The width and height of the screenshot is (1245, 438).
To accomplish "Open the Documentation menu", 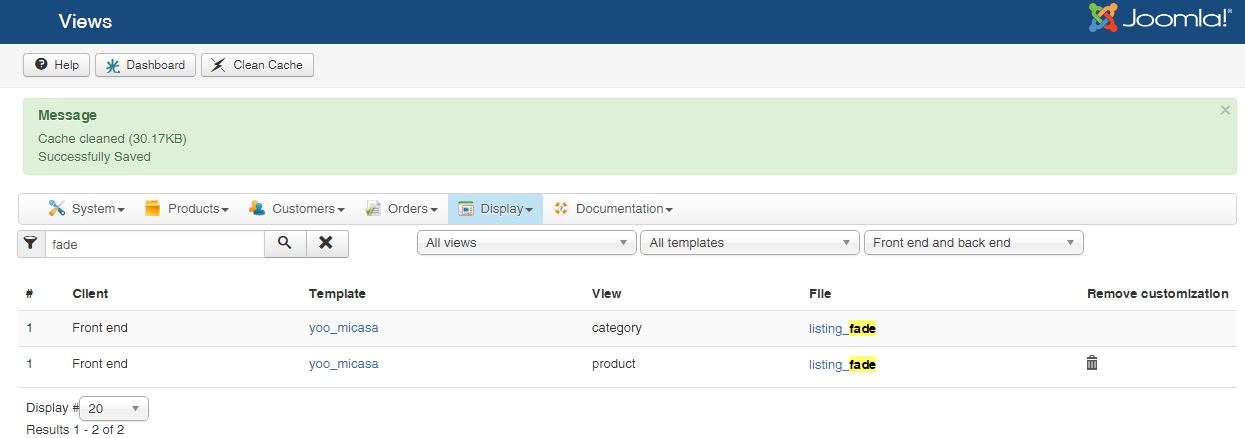I will (x=613, y=209).
